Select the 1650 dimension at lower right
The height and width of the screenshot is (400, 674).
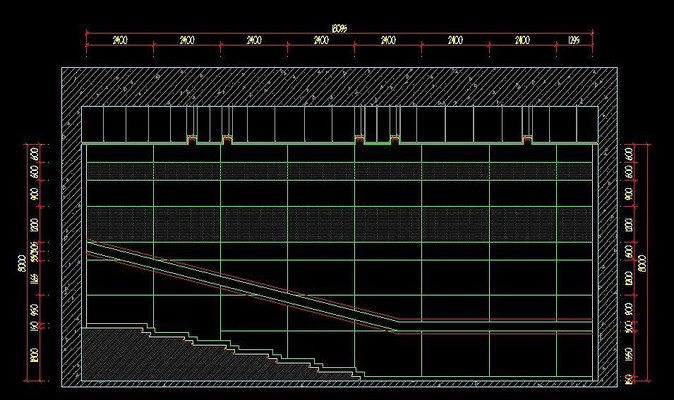click(x=628, y=354)
